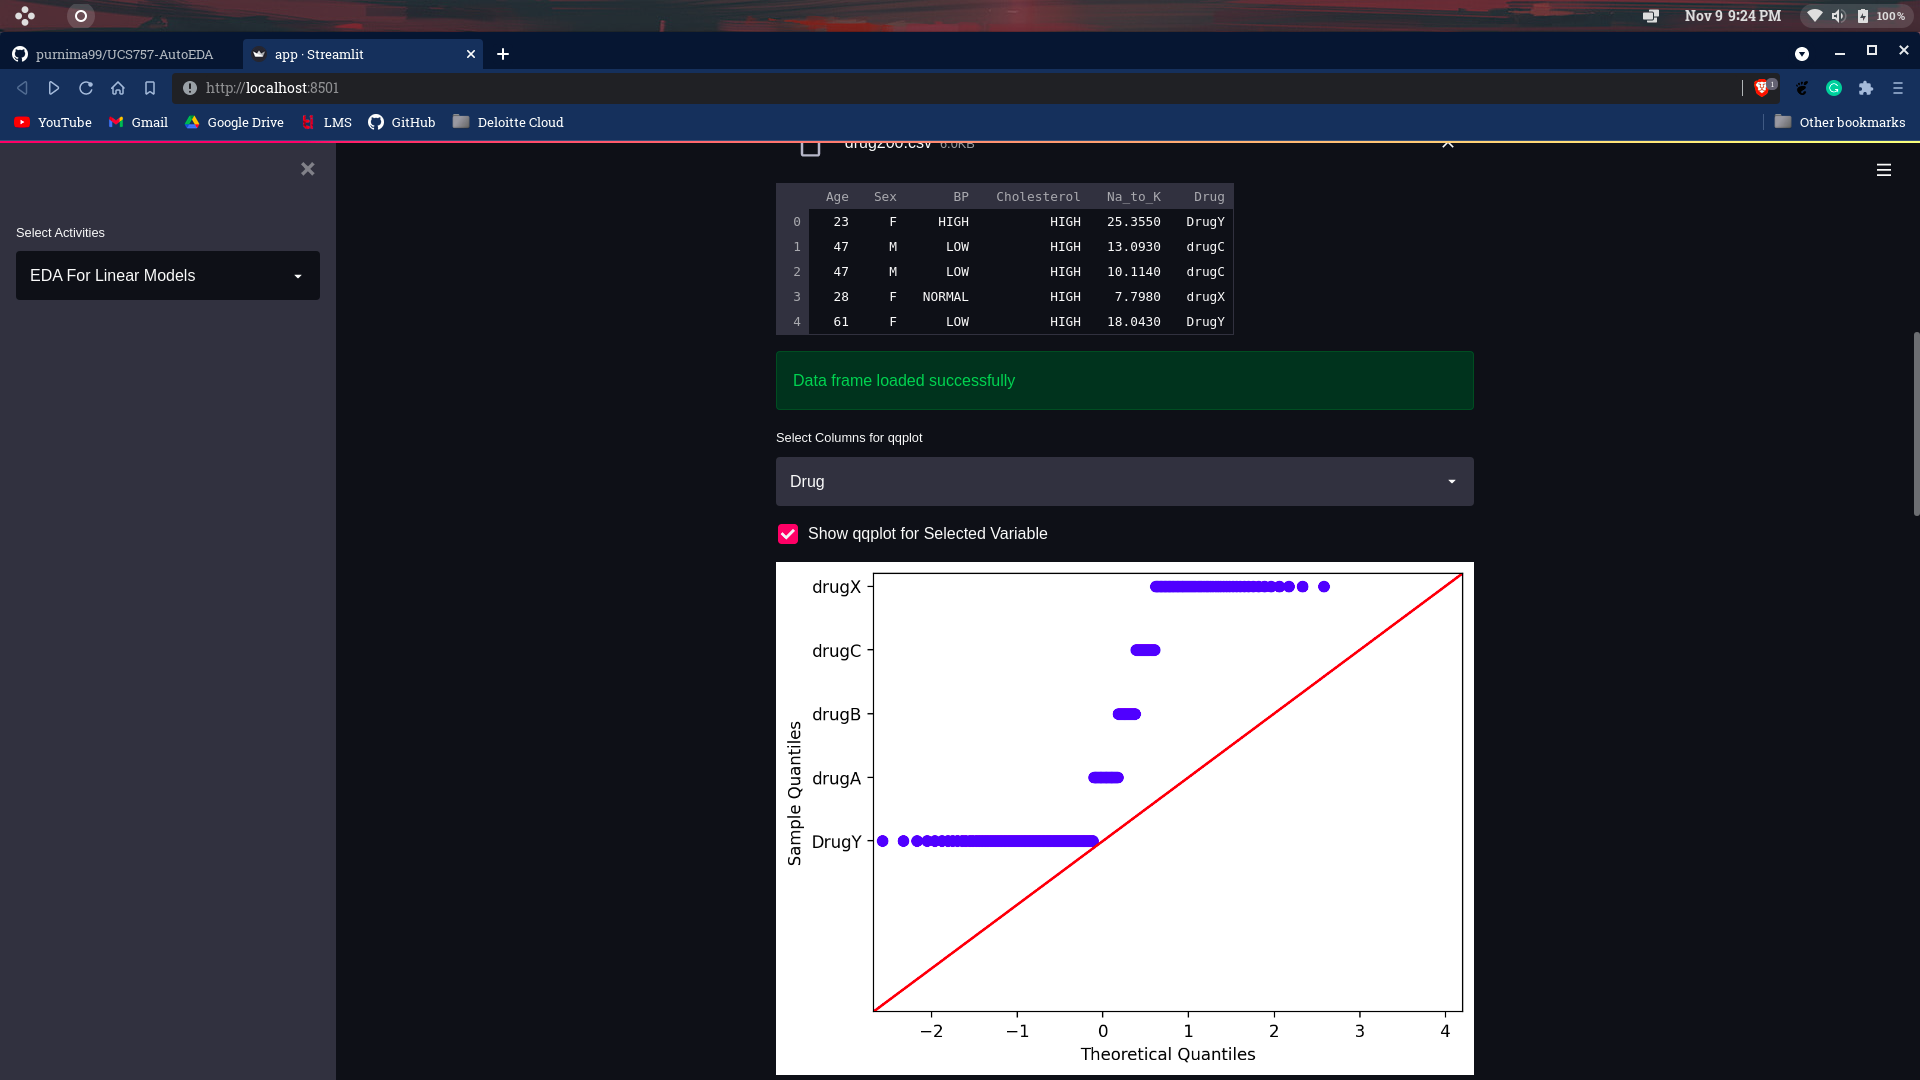Remove uploaded drug200.csv file
Image resolution: width=1920 pixels, height=1080 pixels.
(1447, 145)
